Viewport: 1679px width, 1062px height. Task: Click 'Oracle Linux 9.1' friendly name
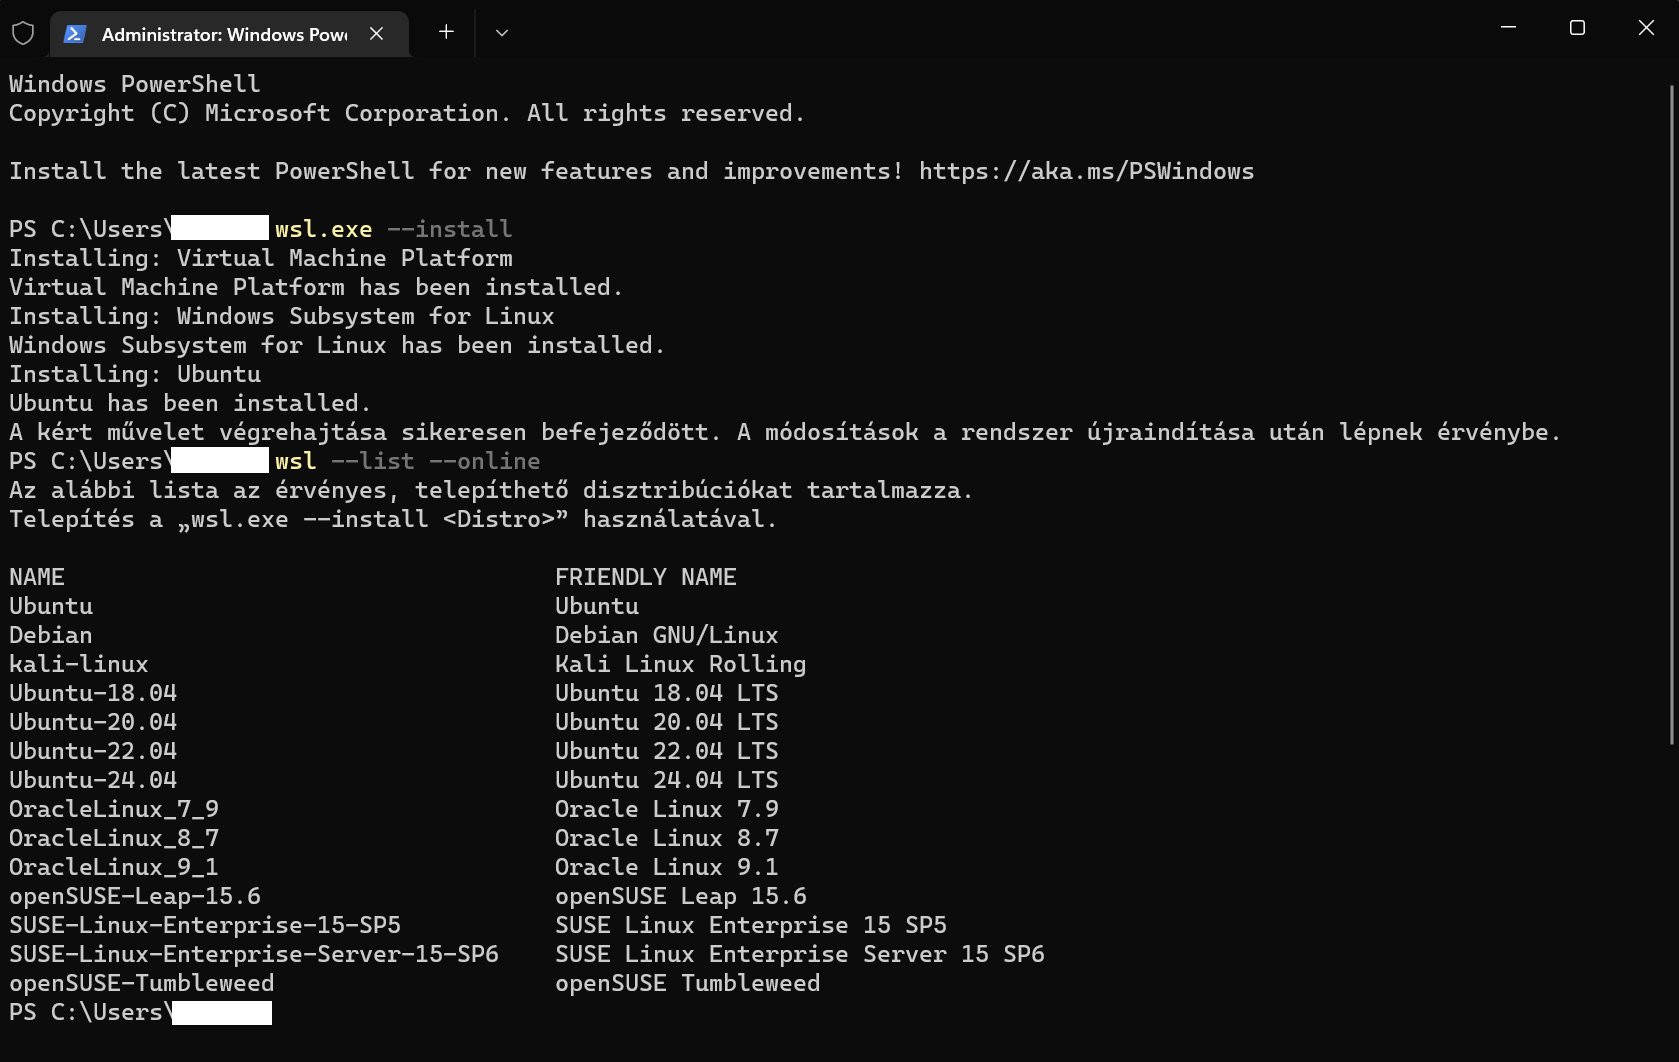[667, 867]
